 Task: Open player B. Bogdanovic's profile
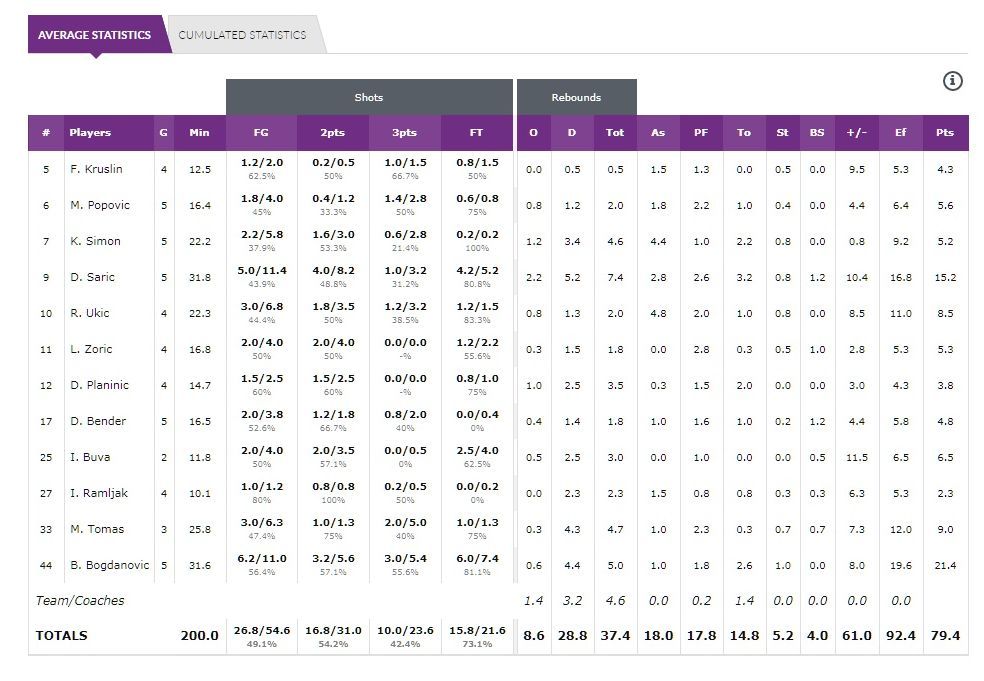coord(109,565)
